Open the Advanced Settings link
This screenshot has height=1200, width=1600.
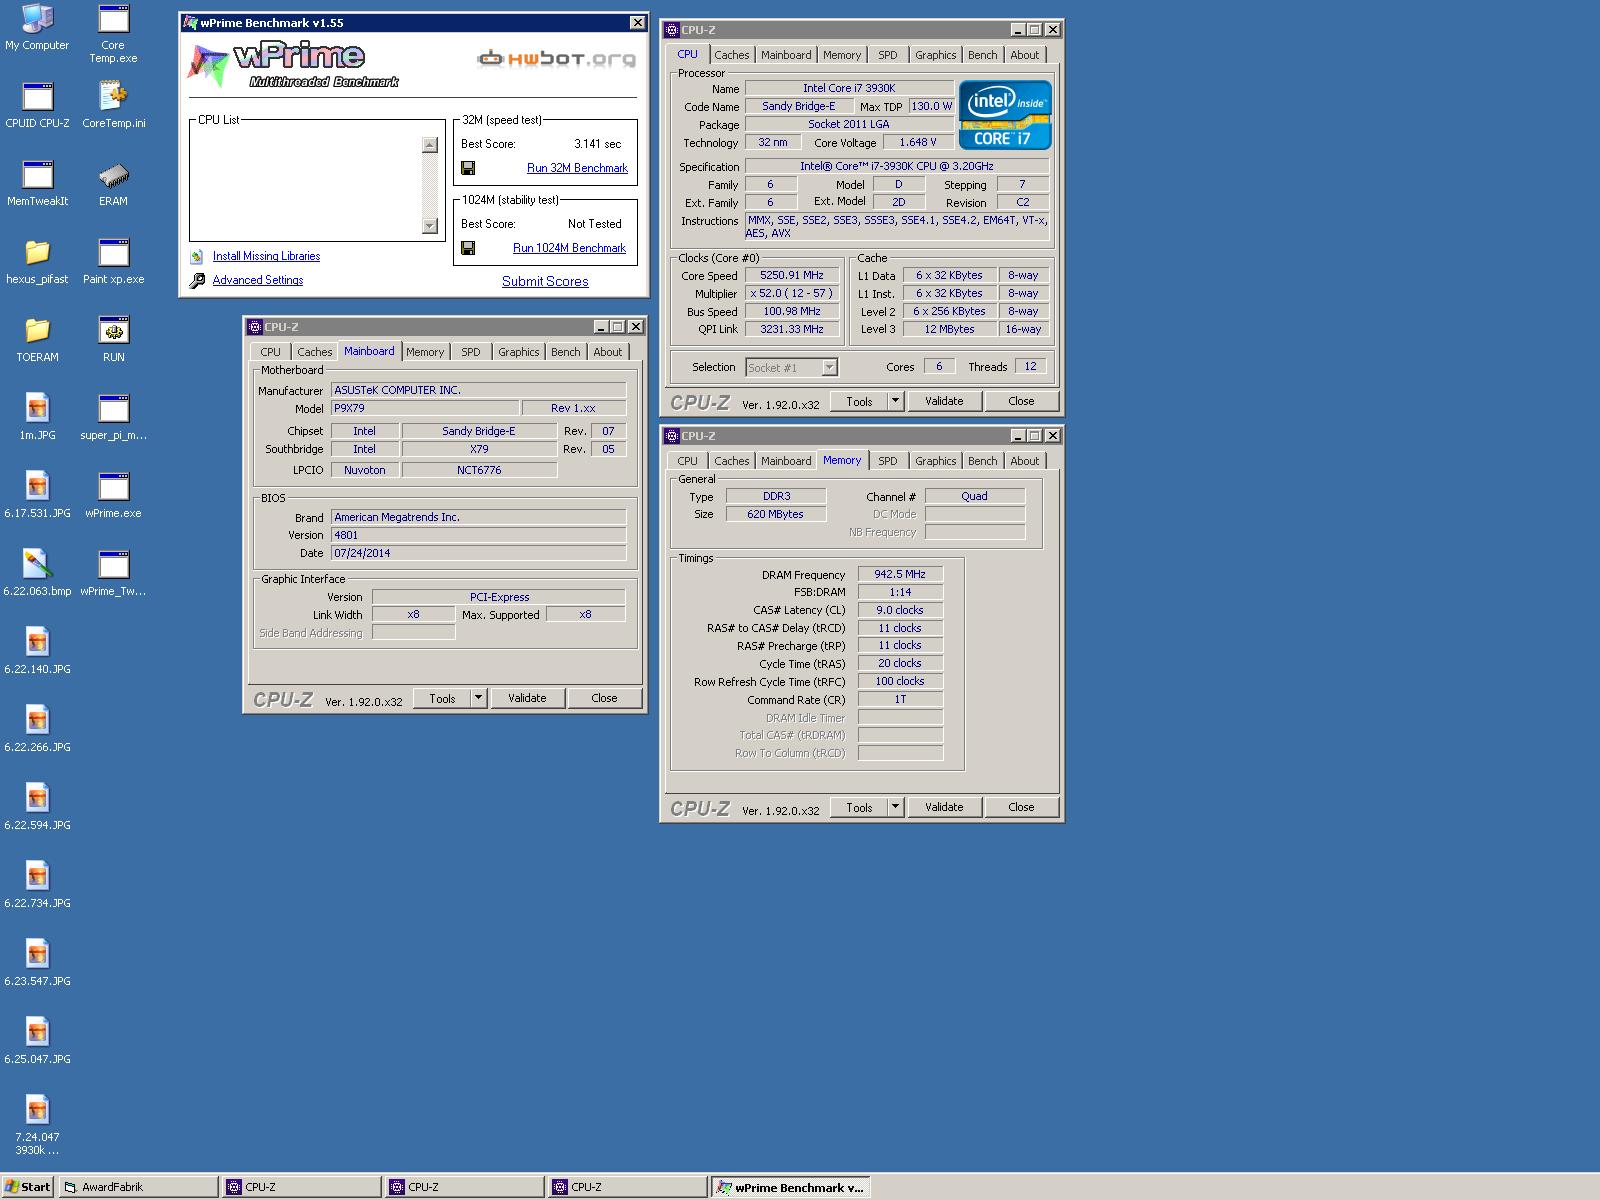click(x=258, y=280)
